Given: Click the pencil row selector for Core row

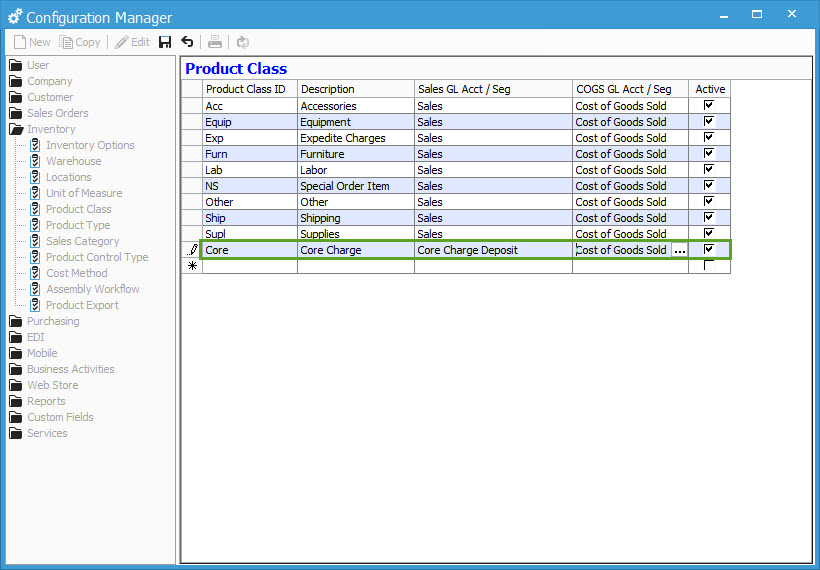Looking at the screenshot, I should 192,250.
